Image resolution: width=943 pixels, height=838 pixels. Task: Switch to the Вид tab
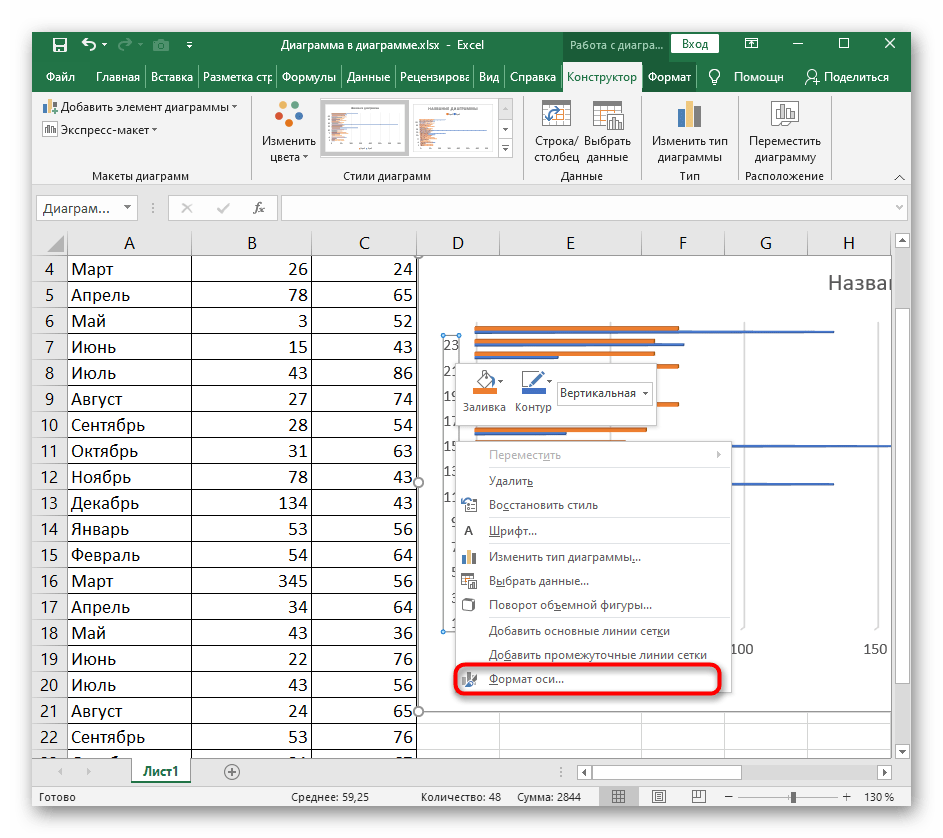coord(489,77)
